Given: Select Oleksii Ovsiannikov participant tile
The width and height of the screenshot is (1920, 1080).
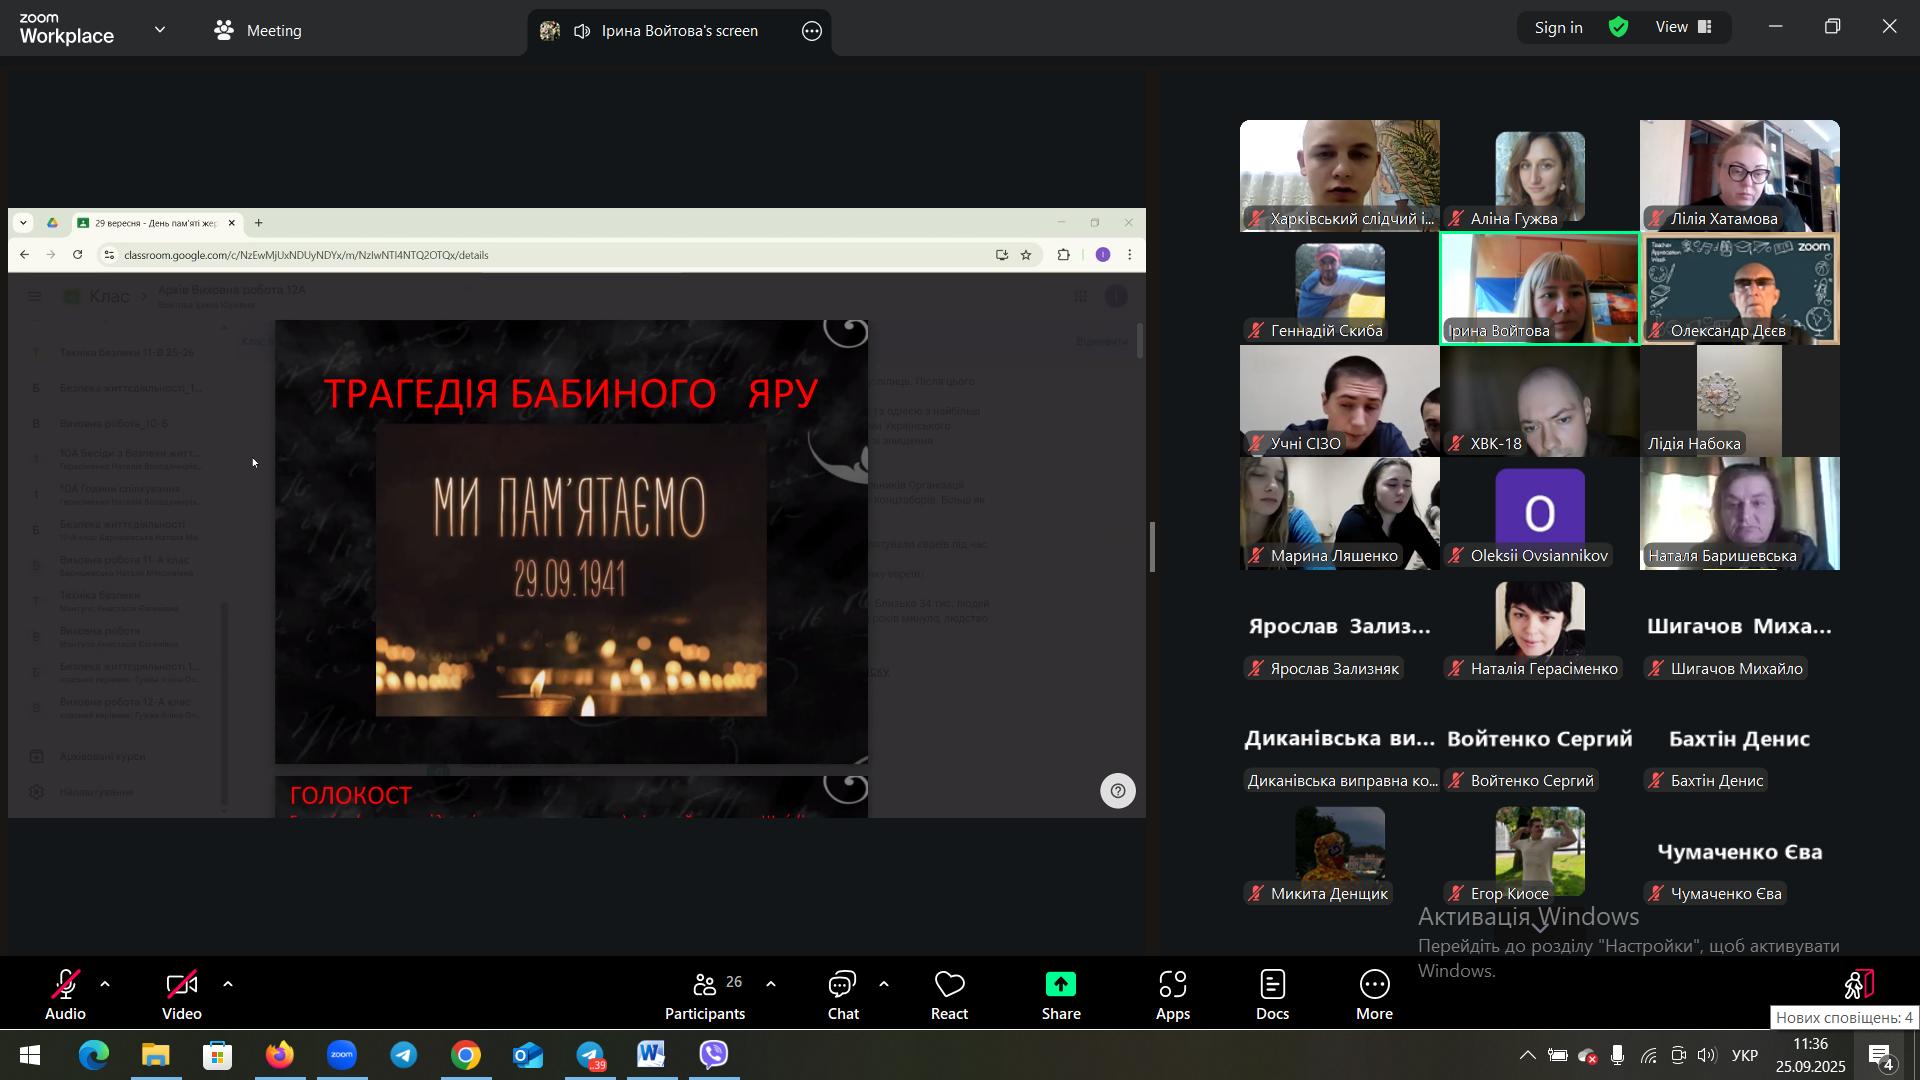Looking at the screenshot, I should (1540, 514).
